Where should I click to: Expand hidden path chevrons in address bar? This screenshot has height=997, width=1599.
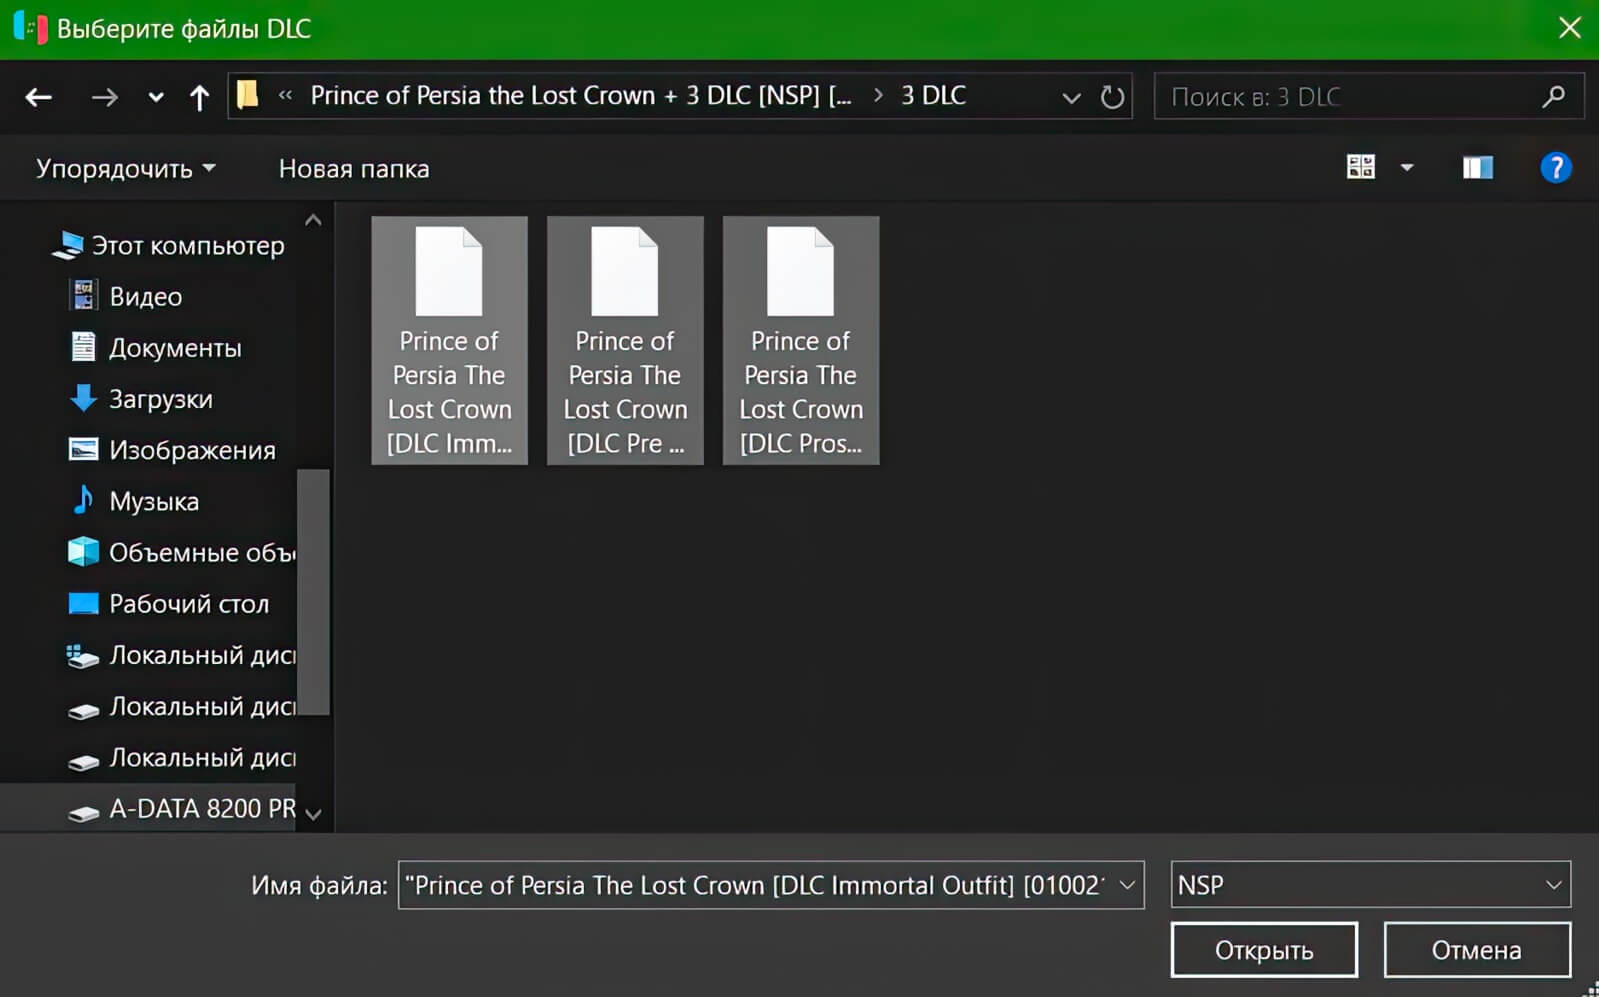coord(286,95)
